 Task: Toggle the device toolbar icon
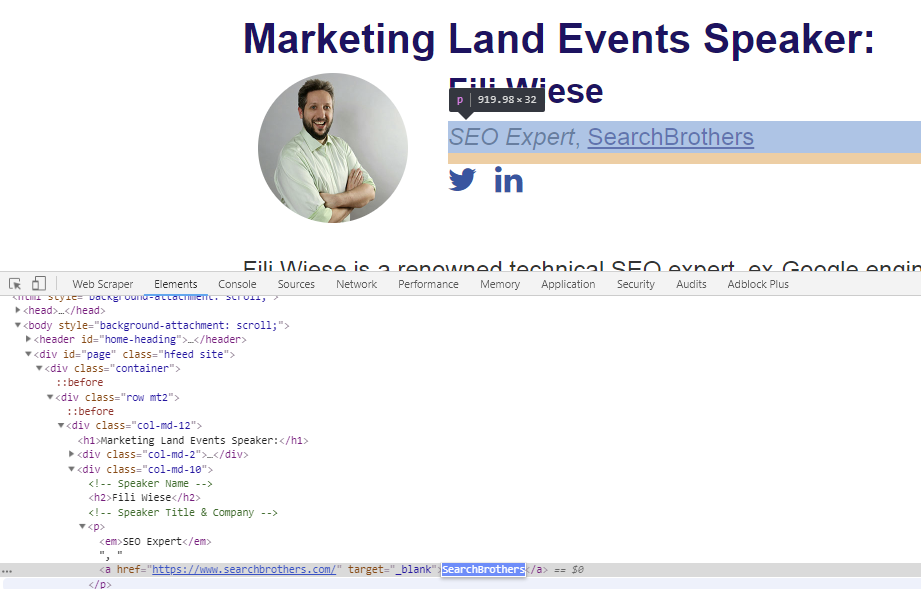tap(39, 284)
